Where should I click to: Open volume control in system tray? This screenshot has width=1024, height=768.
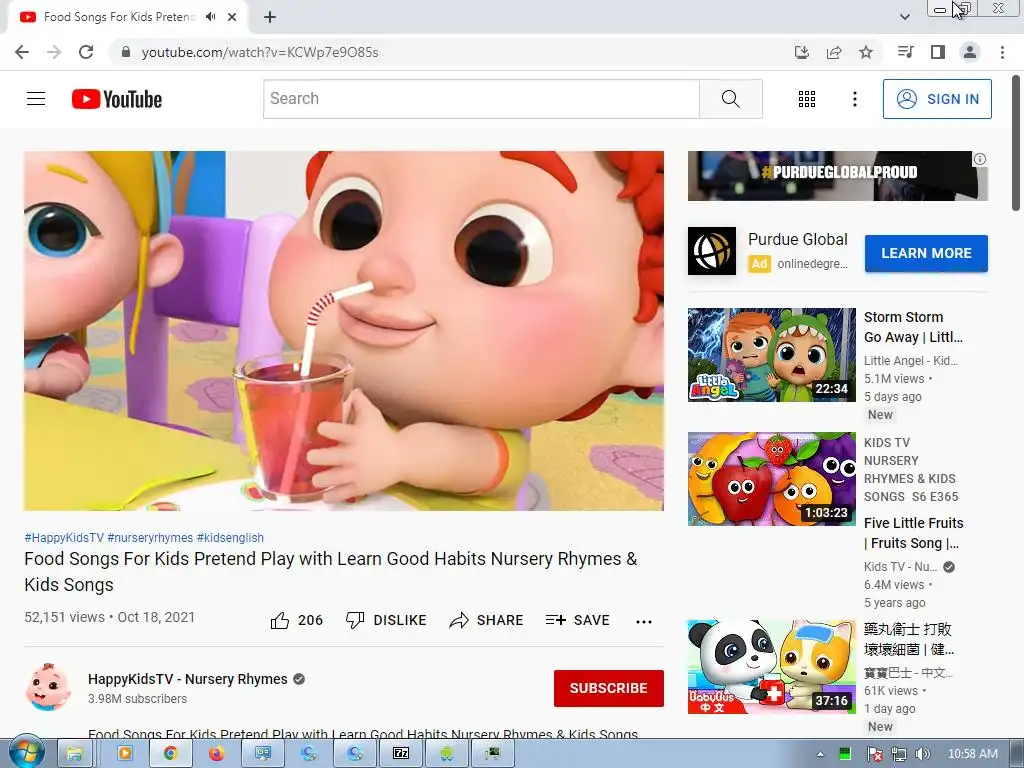point(922,754)
